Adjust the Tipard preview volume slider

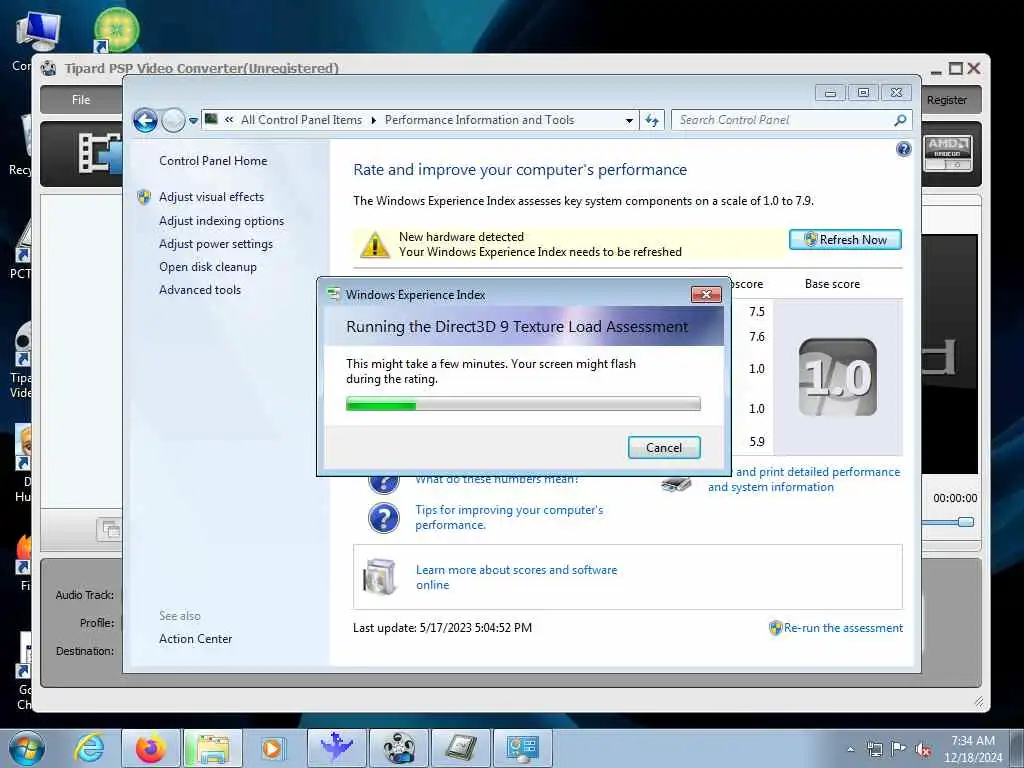pyautogui.click(x=965, y=522)
